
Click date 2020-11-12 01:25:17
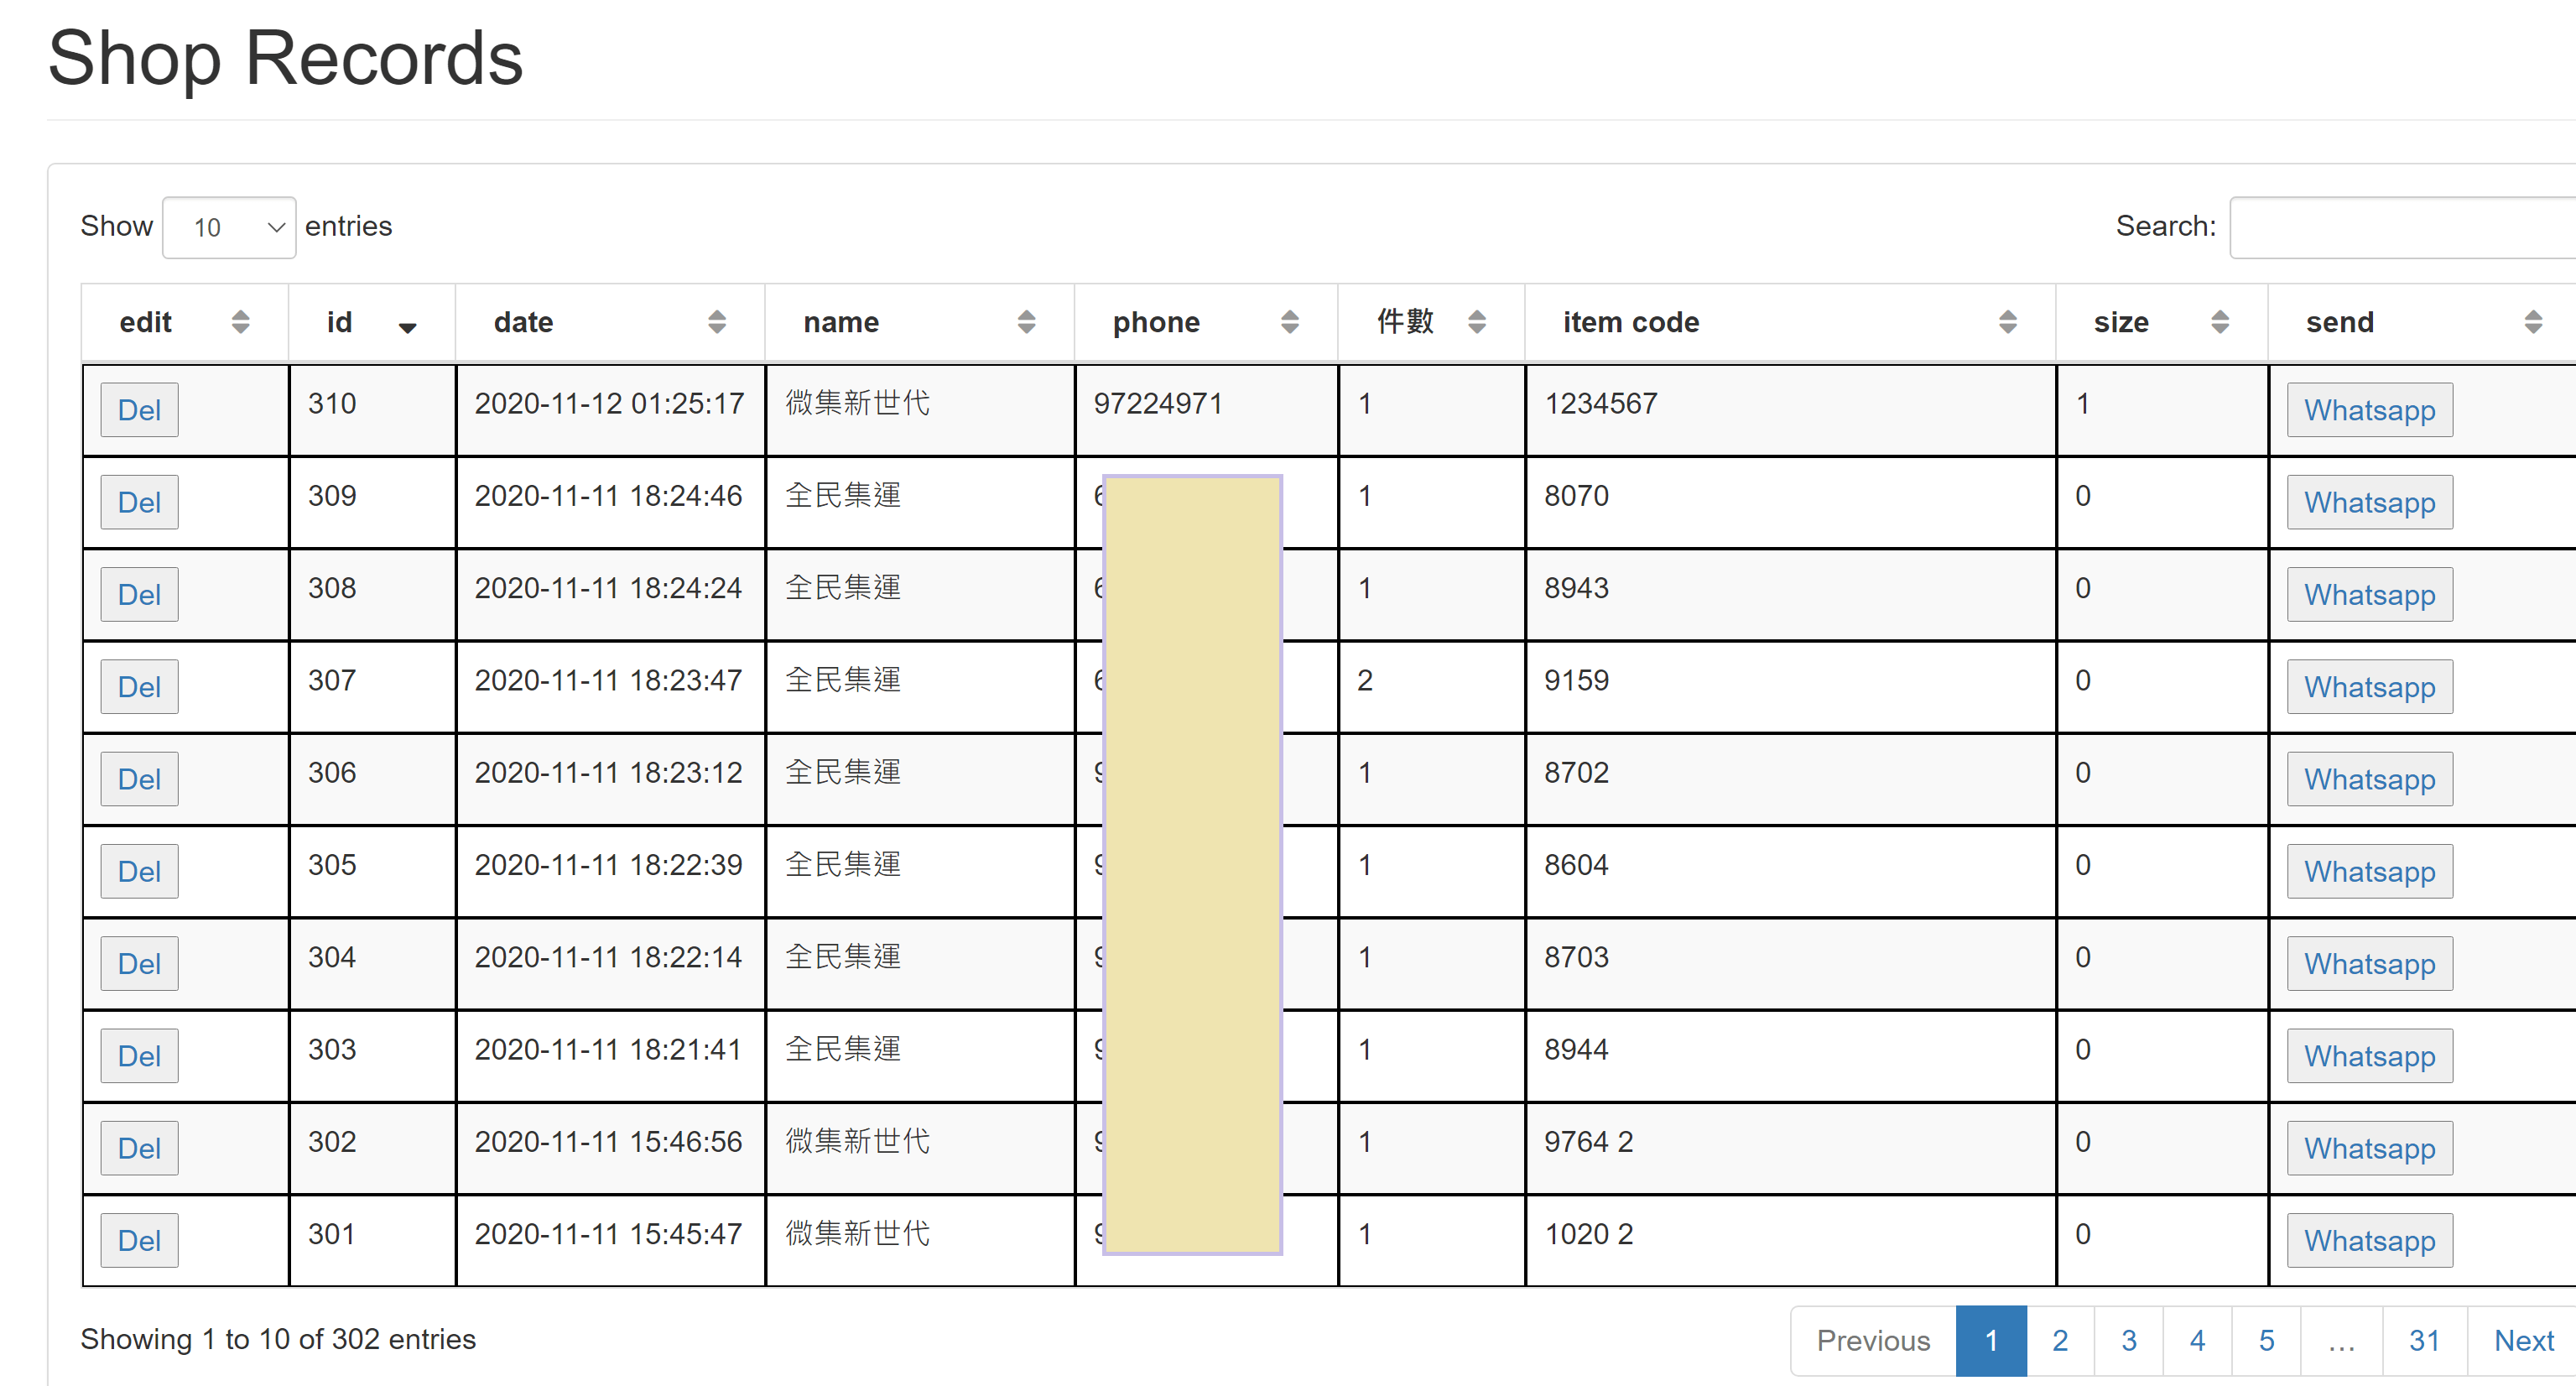(x=609, y=404)
